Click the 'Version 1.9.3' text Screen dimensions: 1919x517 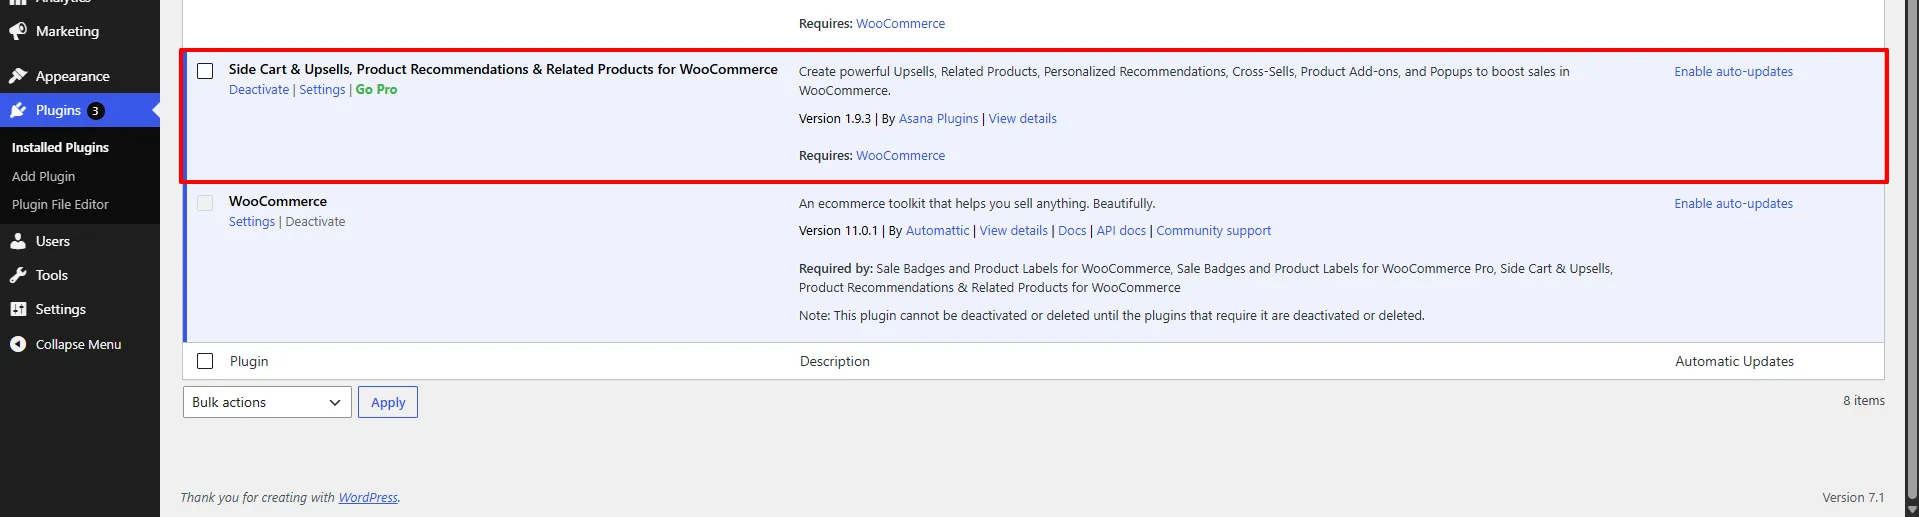point(835,119)
